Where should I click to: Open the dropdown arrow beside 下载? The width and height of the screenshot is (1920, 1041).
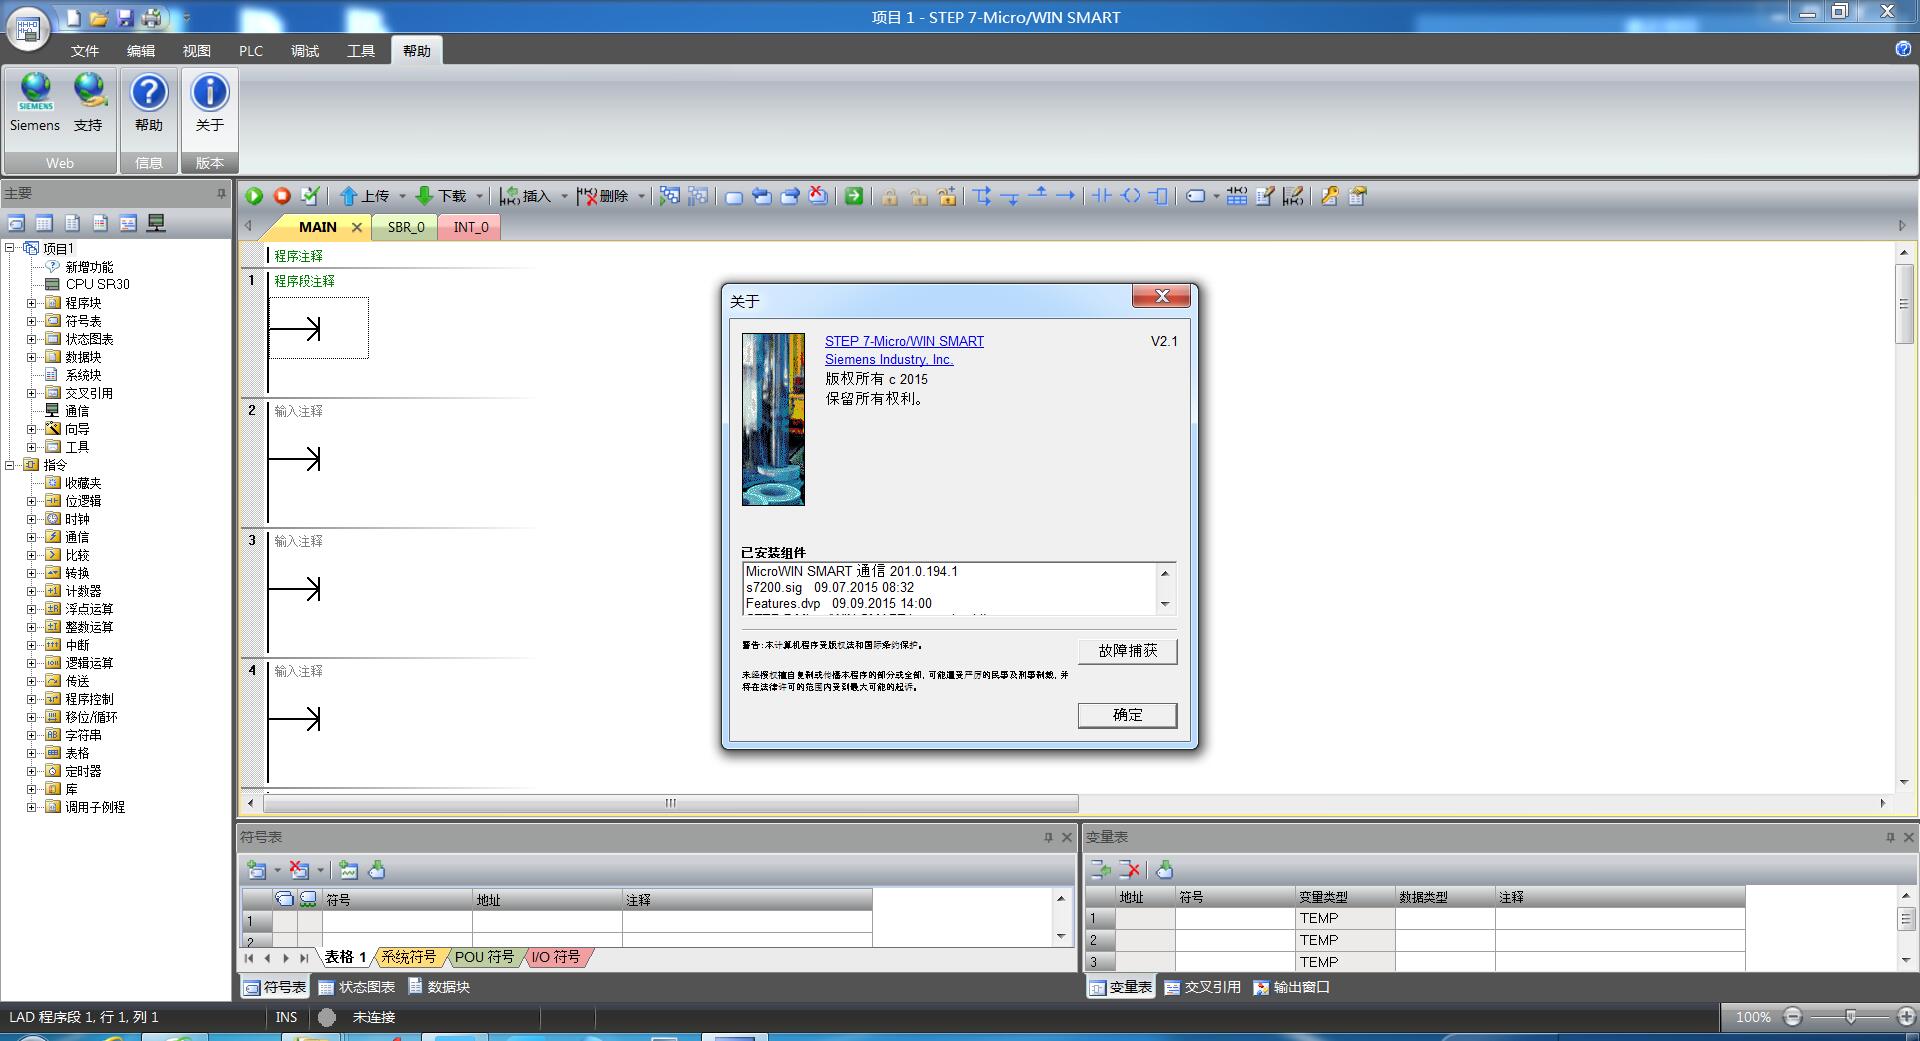(480, 196)
